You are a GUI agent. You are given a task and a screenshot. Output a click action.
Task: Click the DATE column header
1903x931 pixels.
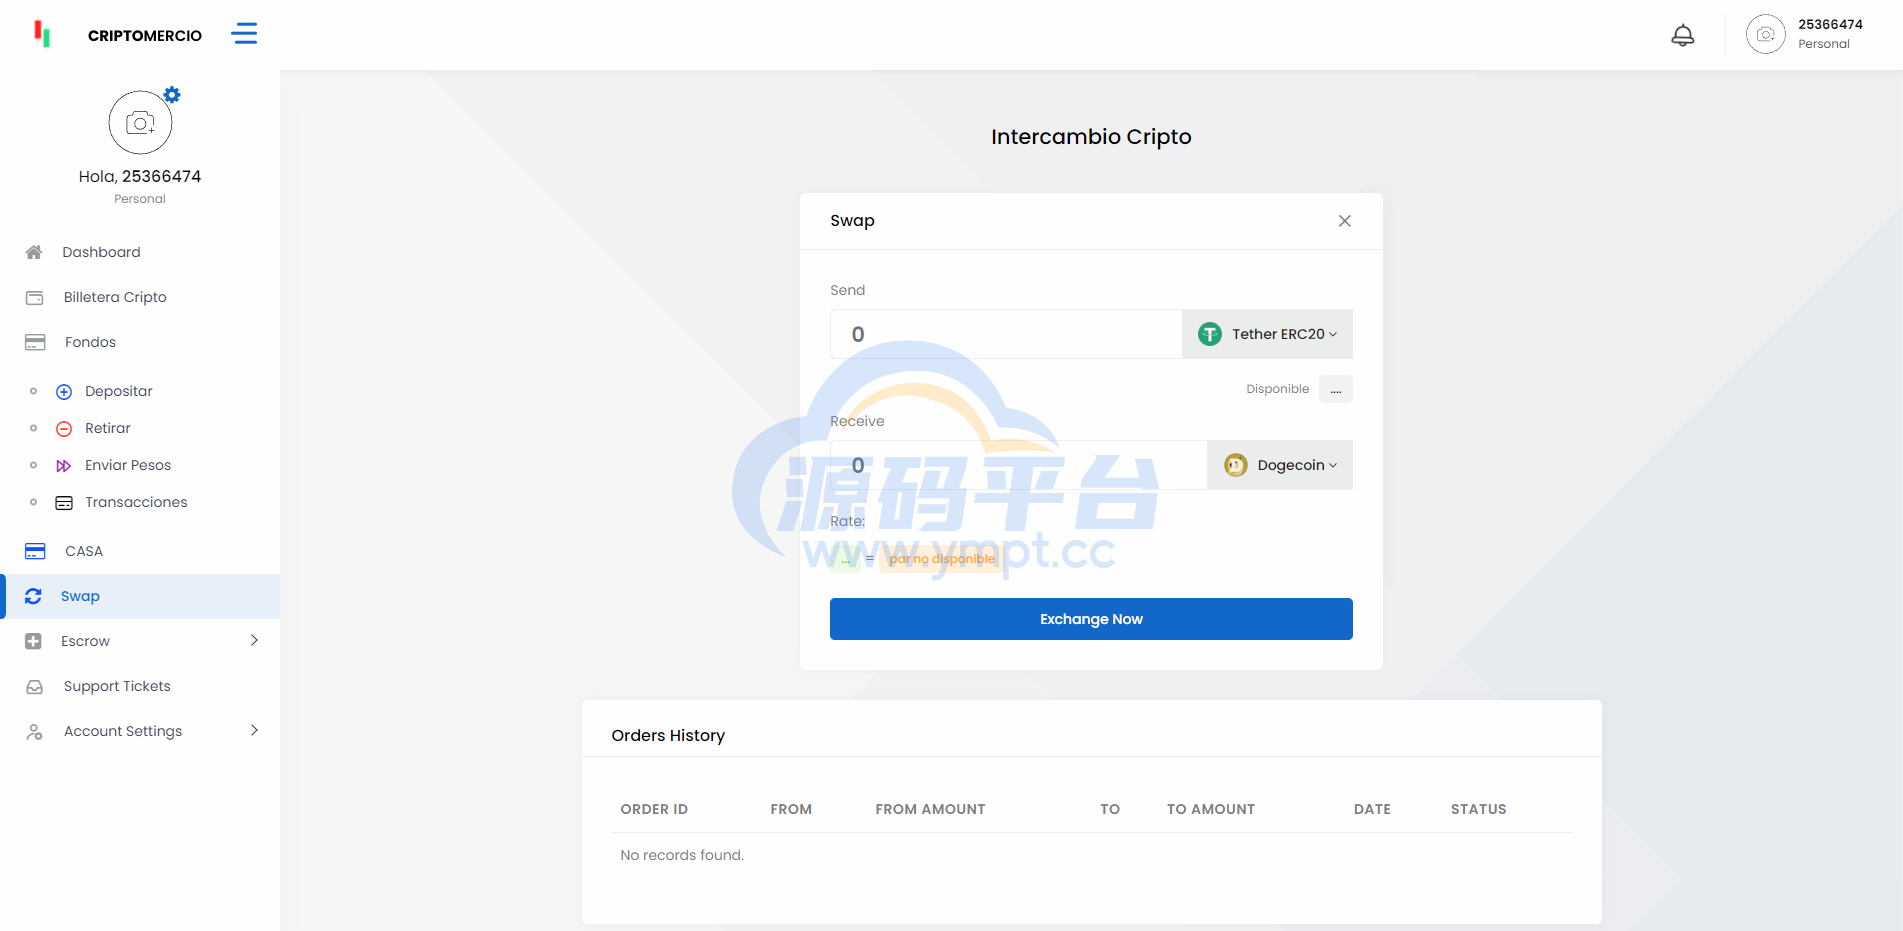click(x=1372, y=809)
